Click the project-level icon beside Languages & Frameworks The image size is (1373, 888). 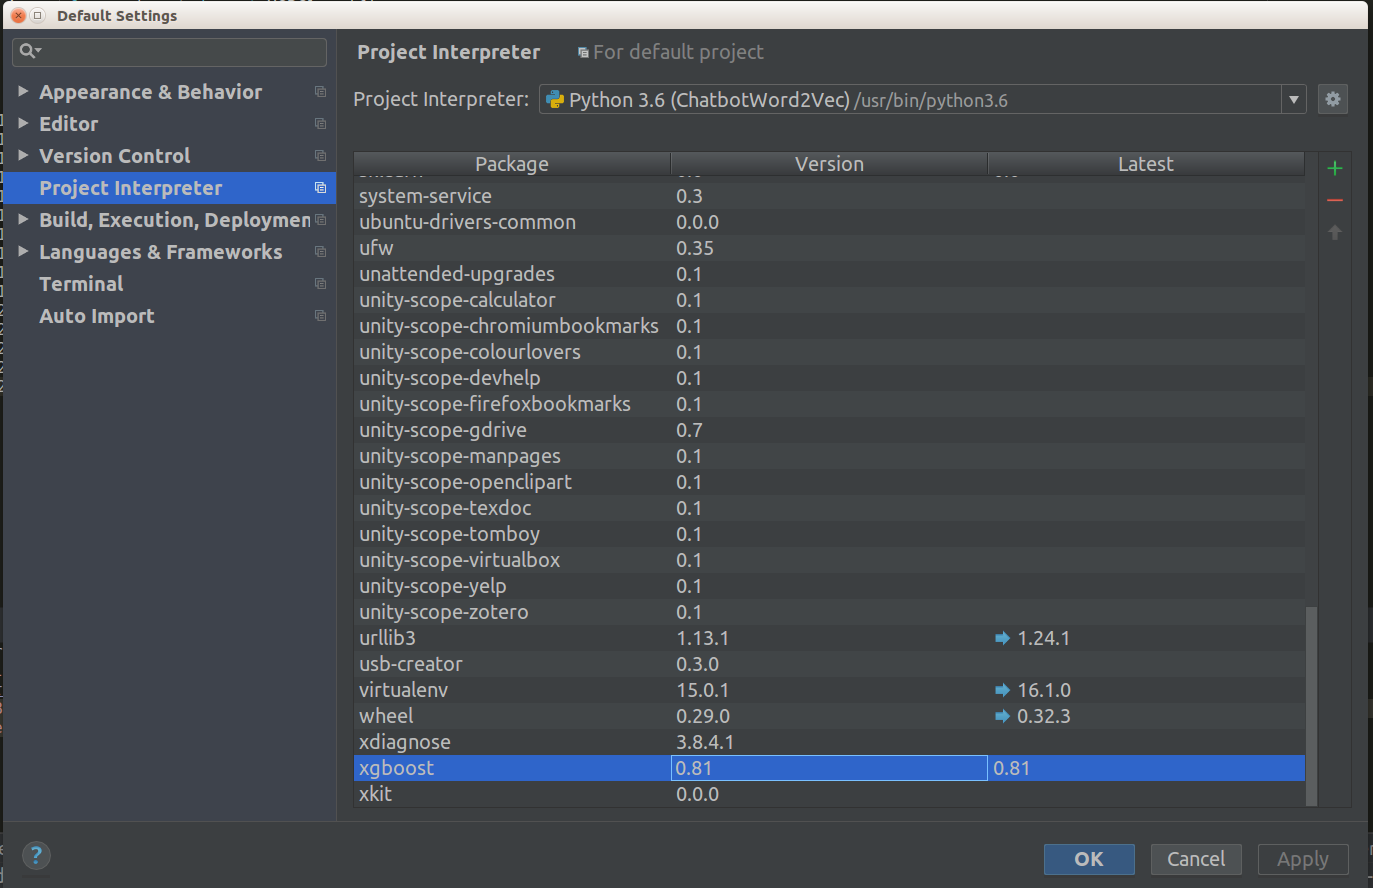(320, 252)
